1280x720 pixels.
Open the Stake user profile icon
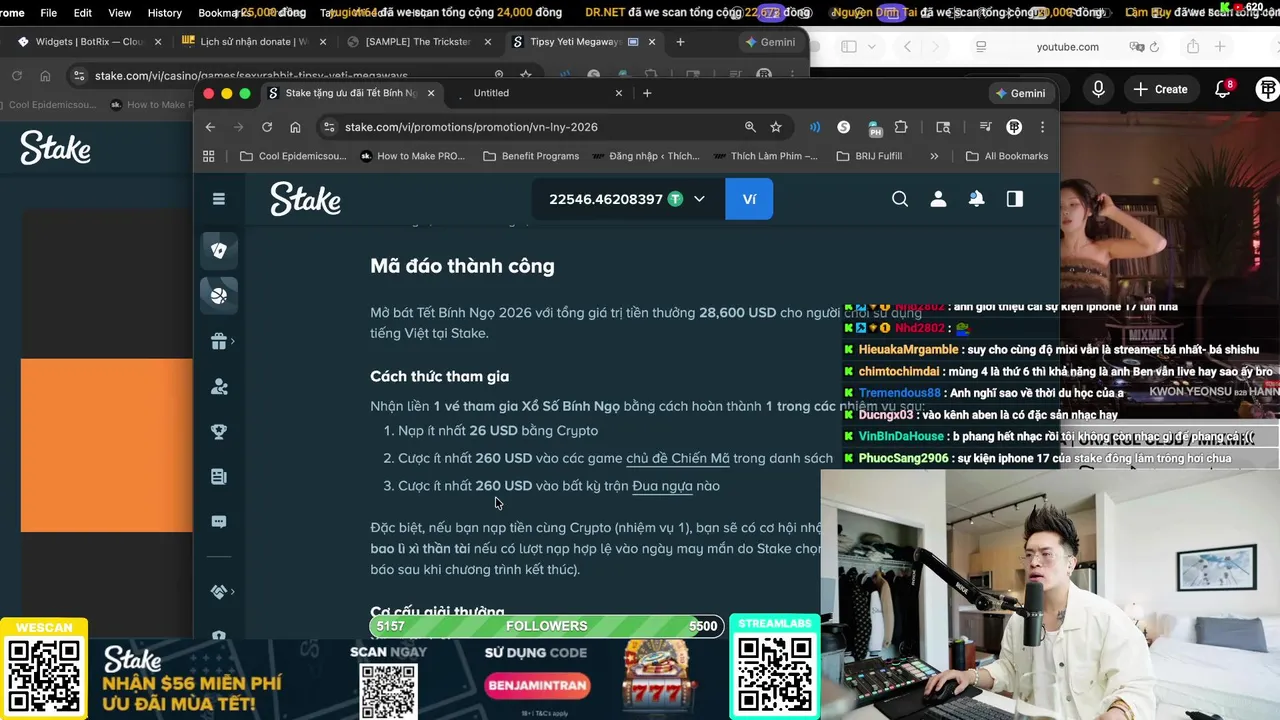(938, 199)
